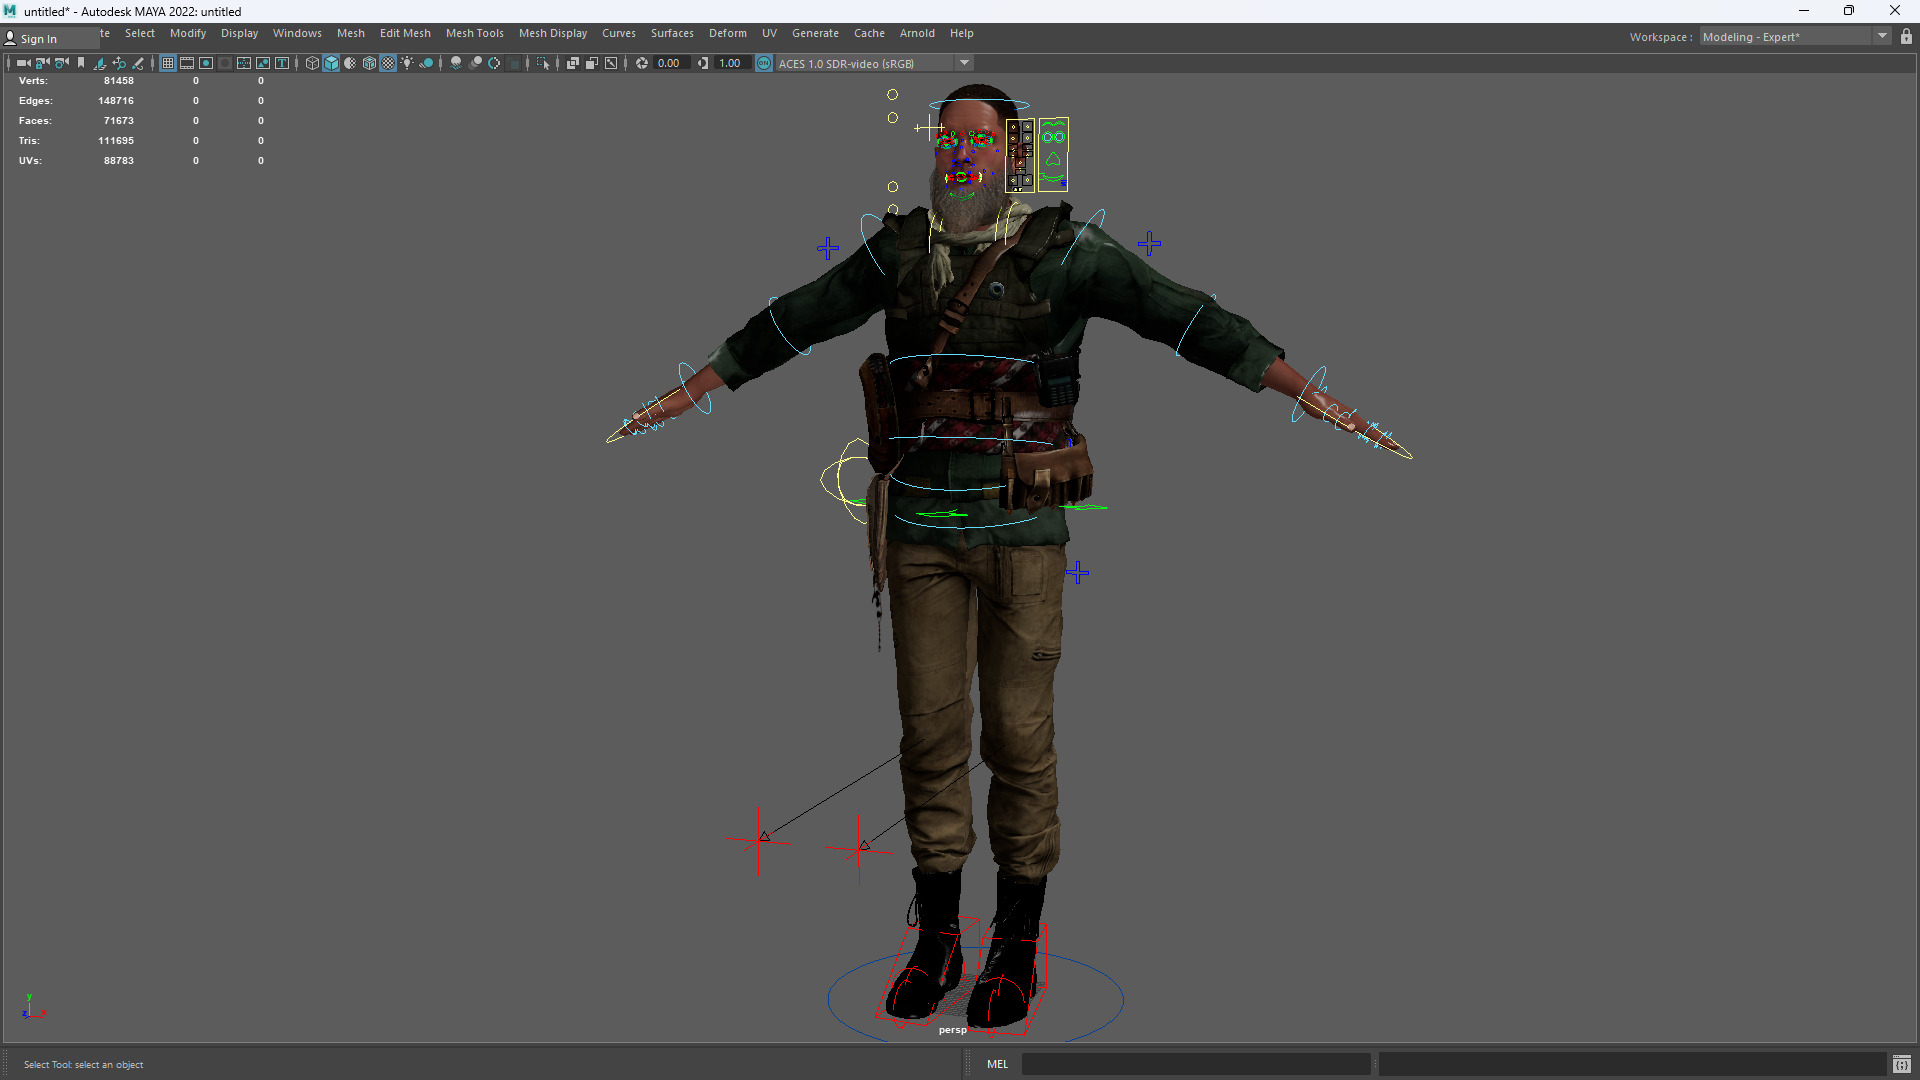This screenshot has width=1920, height=1080.
Task: Switch the viewport to Wireframe shading
Action: click(312, 63)
